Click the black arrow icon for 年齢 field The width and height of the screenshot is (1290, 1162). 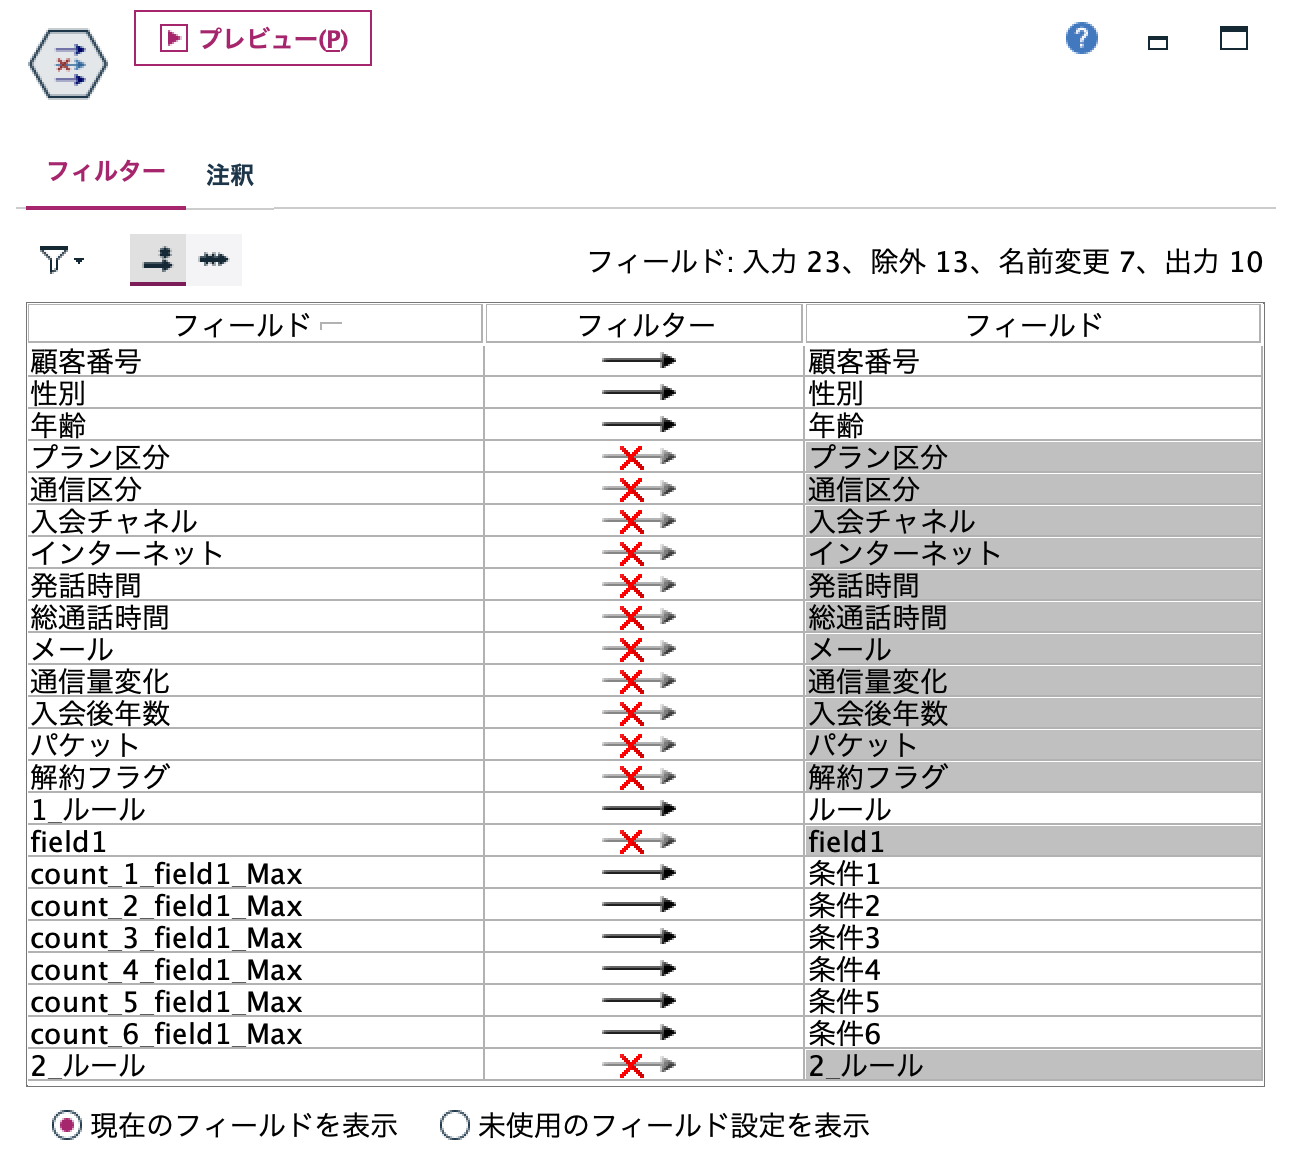(638, 424)
